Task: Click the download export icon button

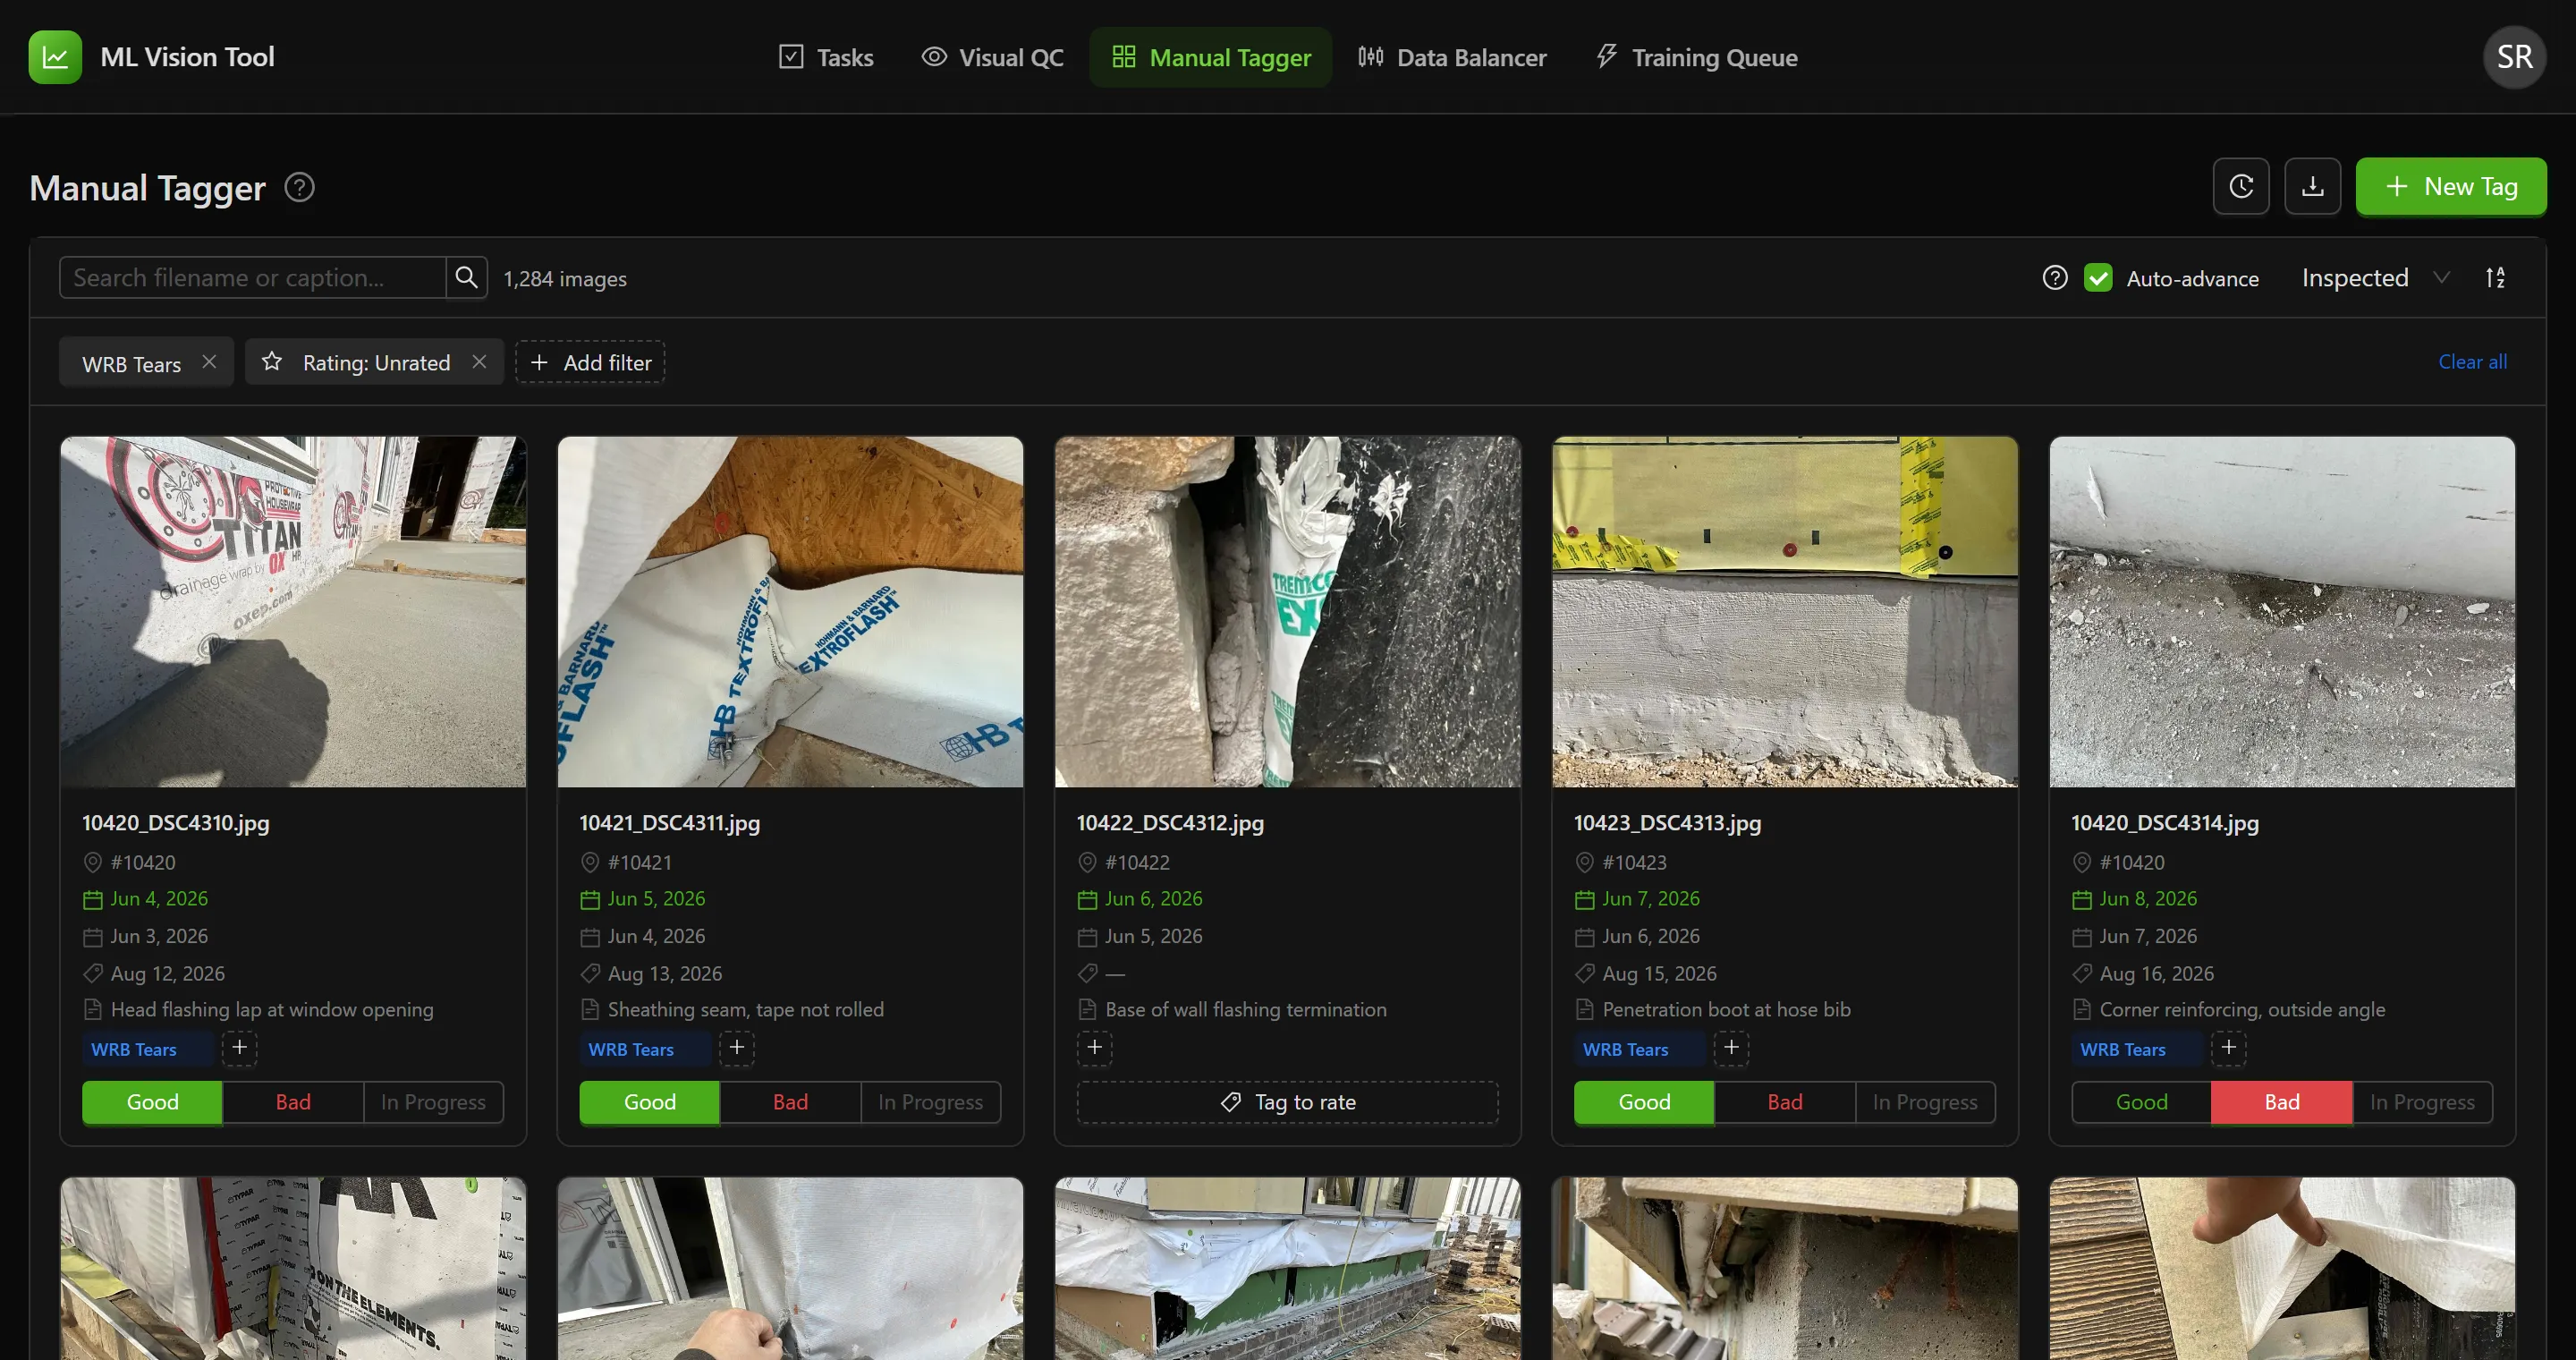Action: click(x=2312, y=186)
